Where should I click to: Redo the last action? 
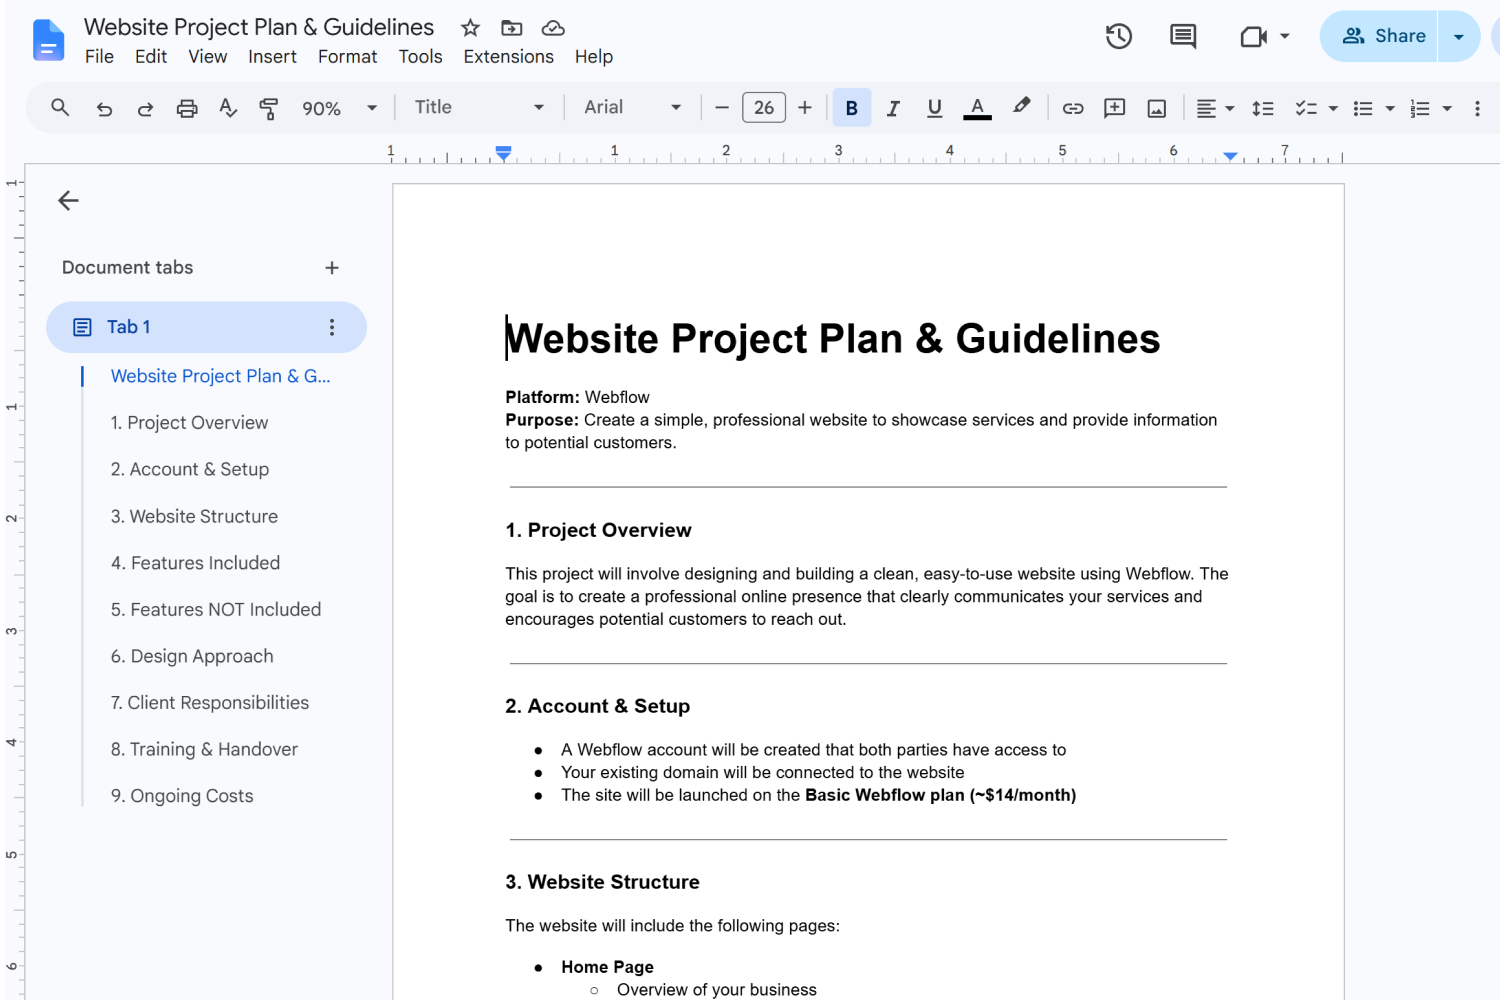[145, 108]
